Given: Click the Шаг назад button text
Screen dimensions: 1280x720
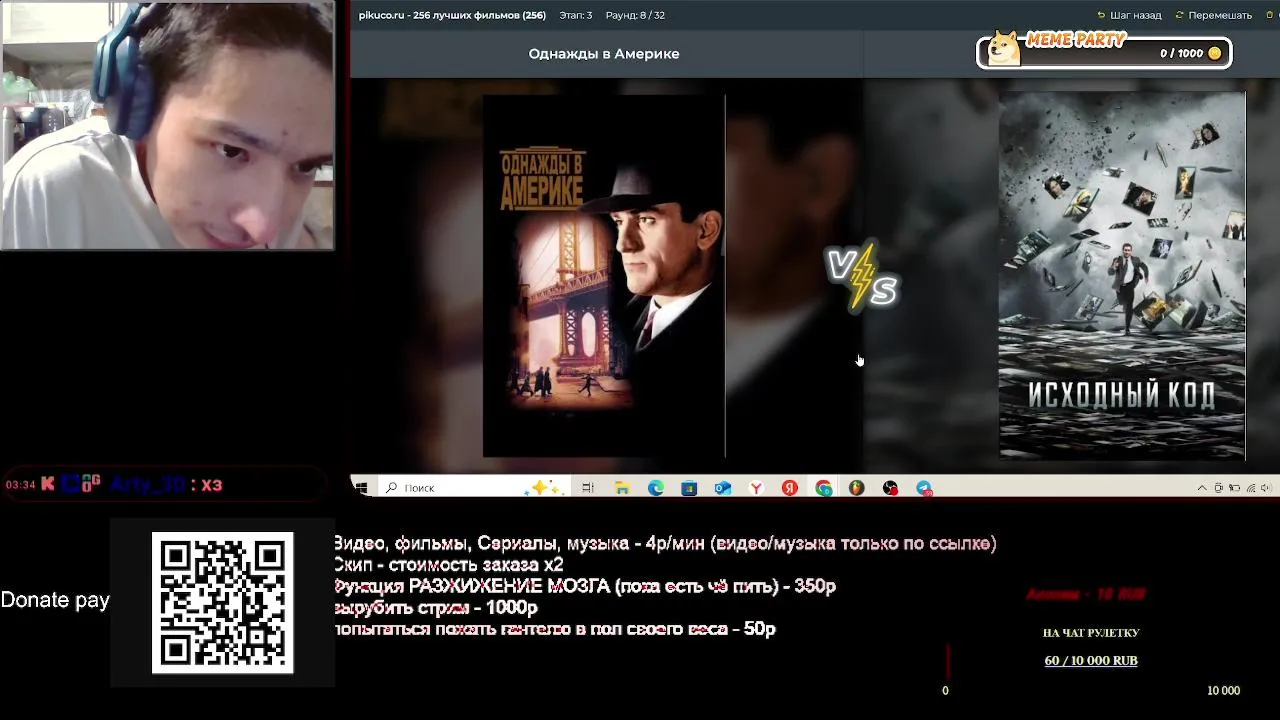Looking at the screenshot, I should point(1135,15).
